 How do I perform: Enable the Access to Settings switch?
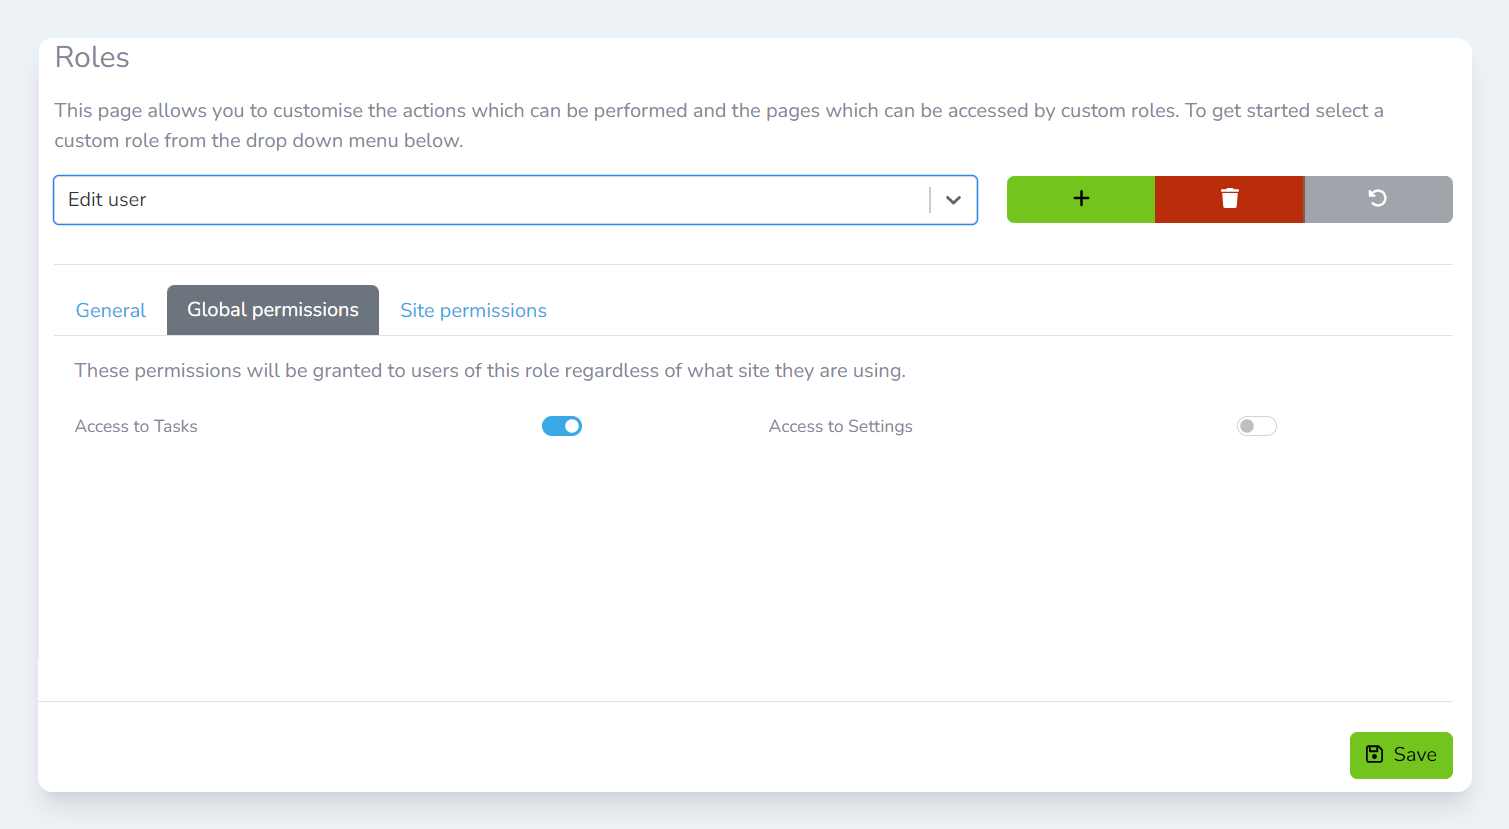[1256, 426]
